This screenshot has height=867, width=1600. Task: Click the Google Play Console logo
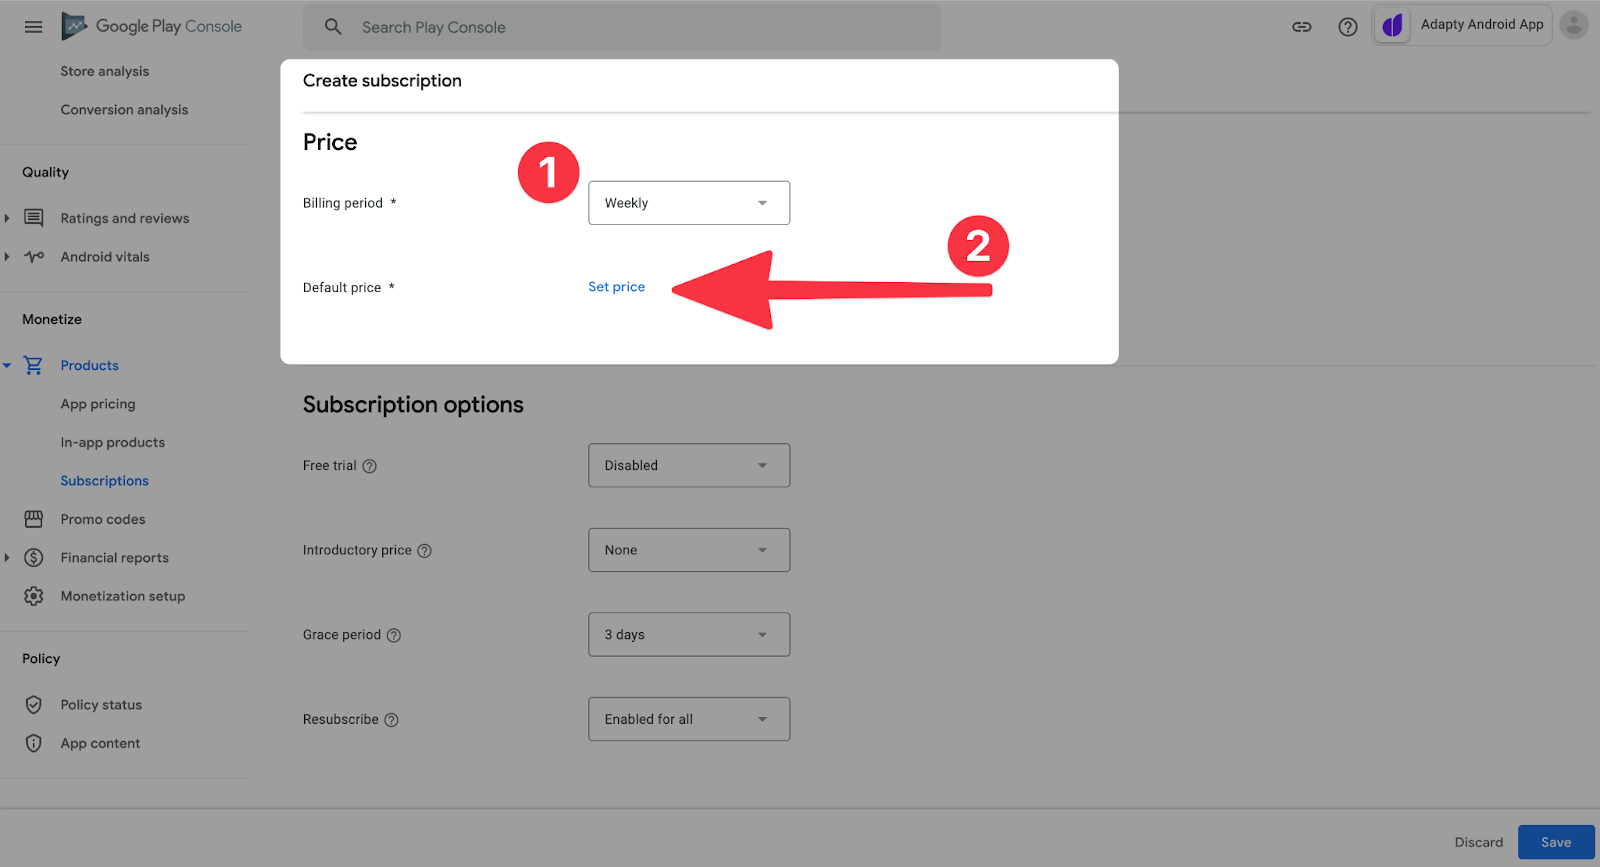point(152,26)
